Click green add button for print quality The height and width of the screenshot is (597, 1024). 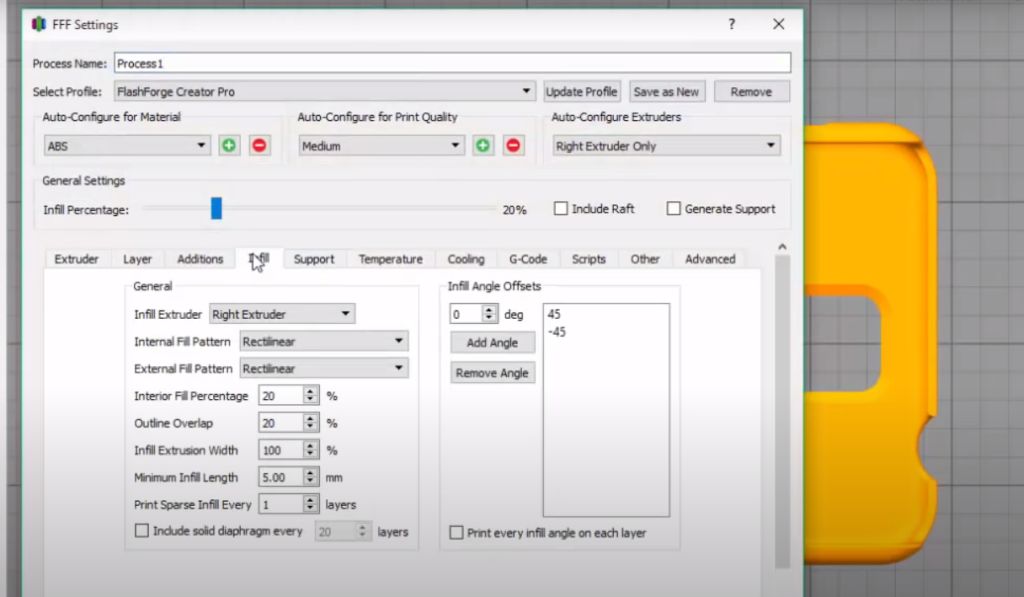pos(483,146)
